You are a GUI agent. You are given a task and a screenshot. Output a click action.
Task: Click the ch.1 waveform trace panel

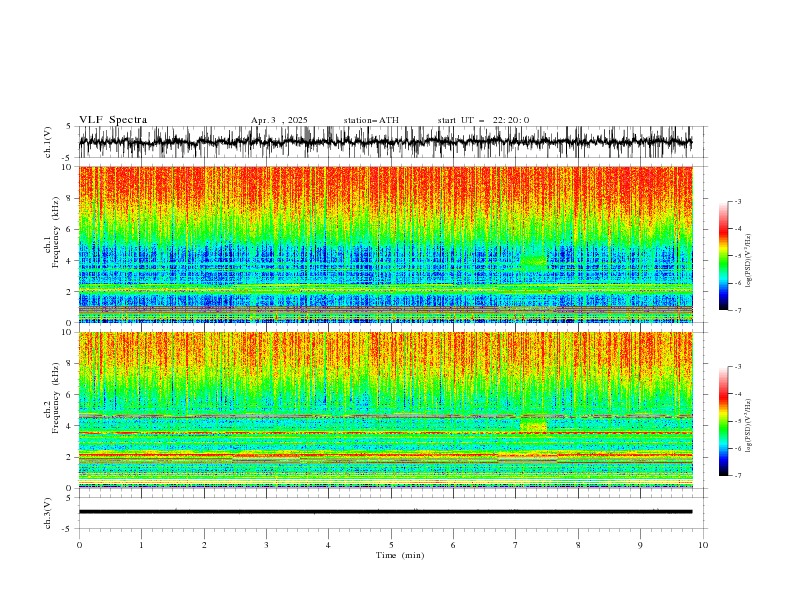coord(385,142)
